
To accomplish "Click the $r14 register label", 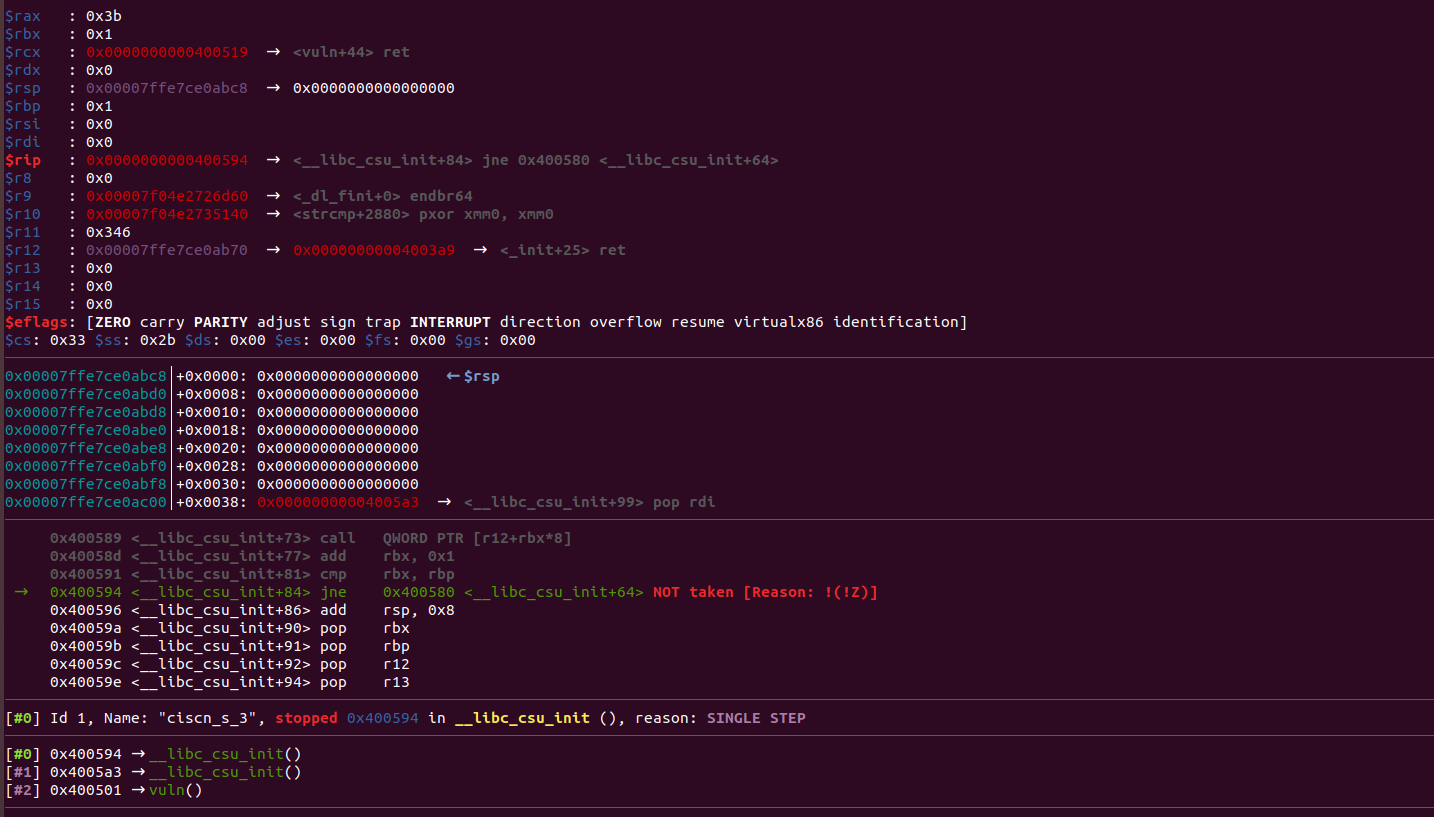I will point(23,286).
